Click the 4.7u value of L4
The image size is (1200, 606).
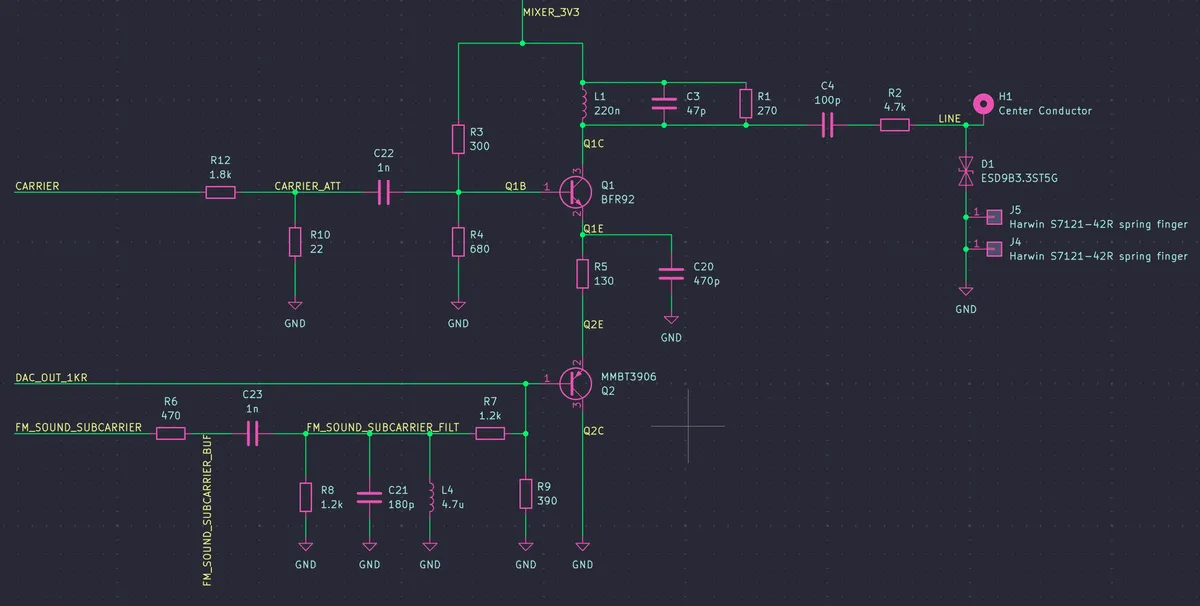tap(453, 505)
